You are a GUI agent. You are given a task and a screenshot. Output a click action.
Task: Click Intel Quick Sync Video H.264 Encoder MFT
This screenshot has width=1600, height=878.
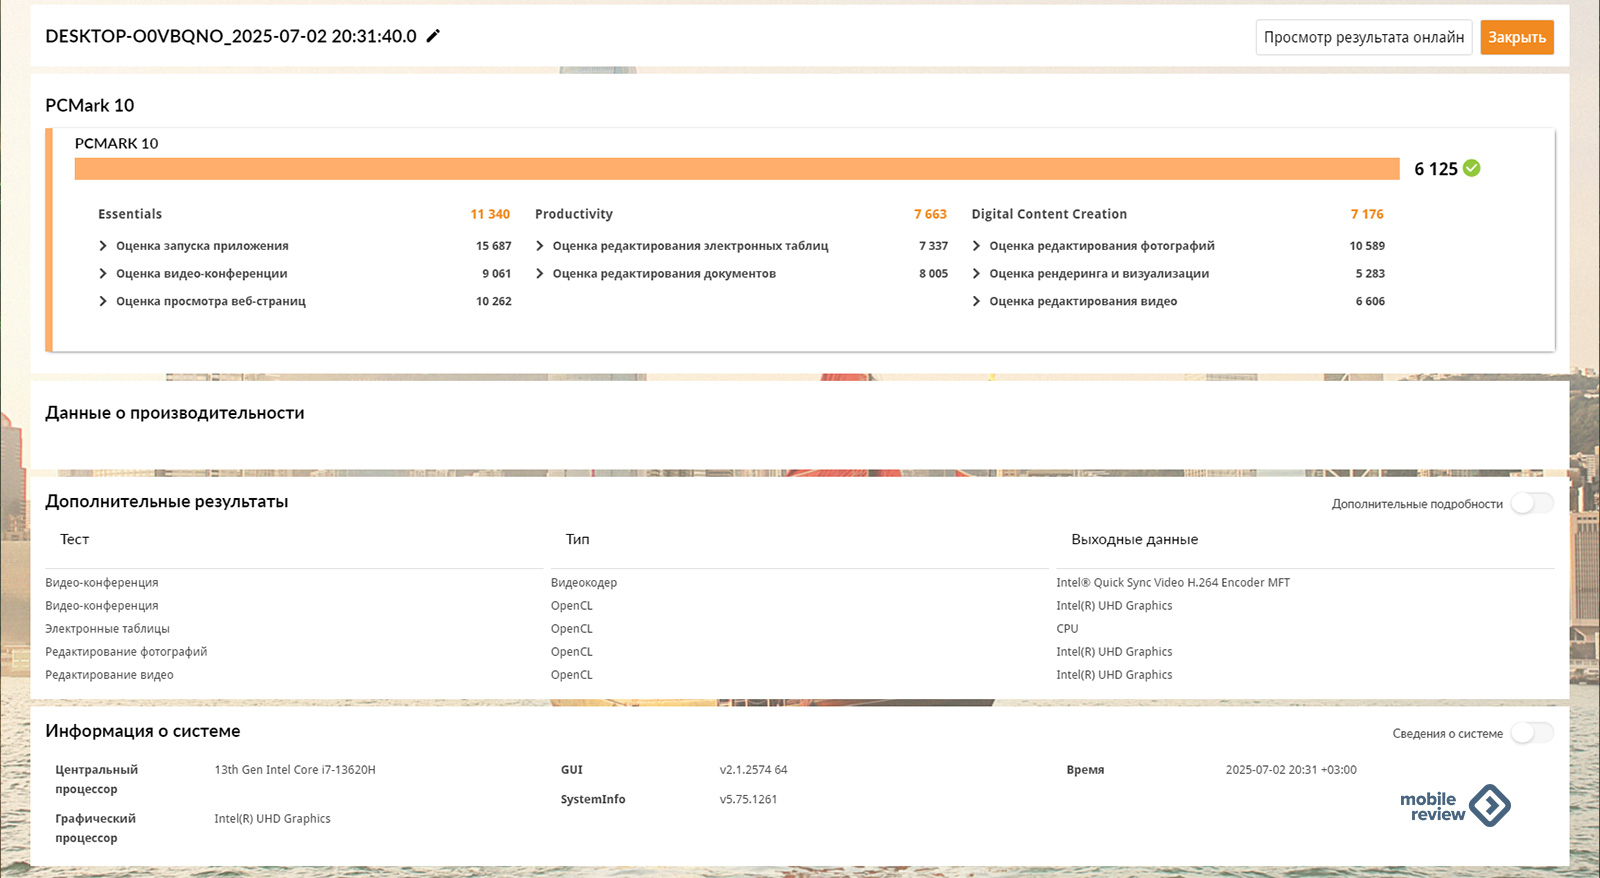1173,582
